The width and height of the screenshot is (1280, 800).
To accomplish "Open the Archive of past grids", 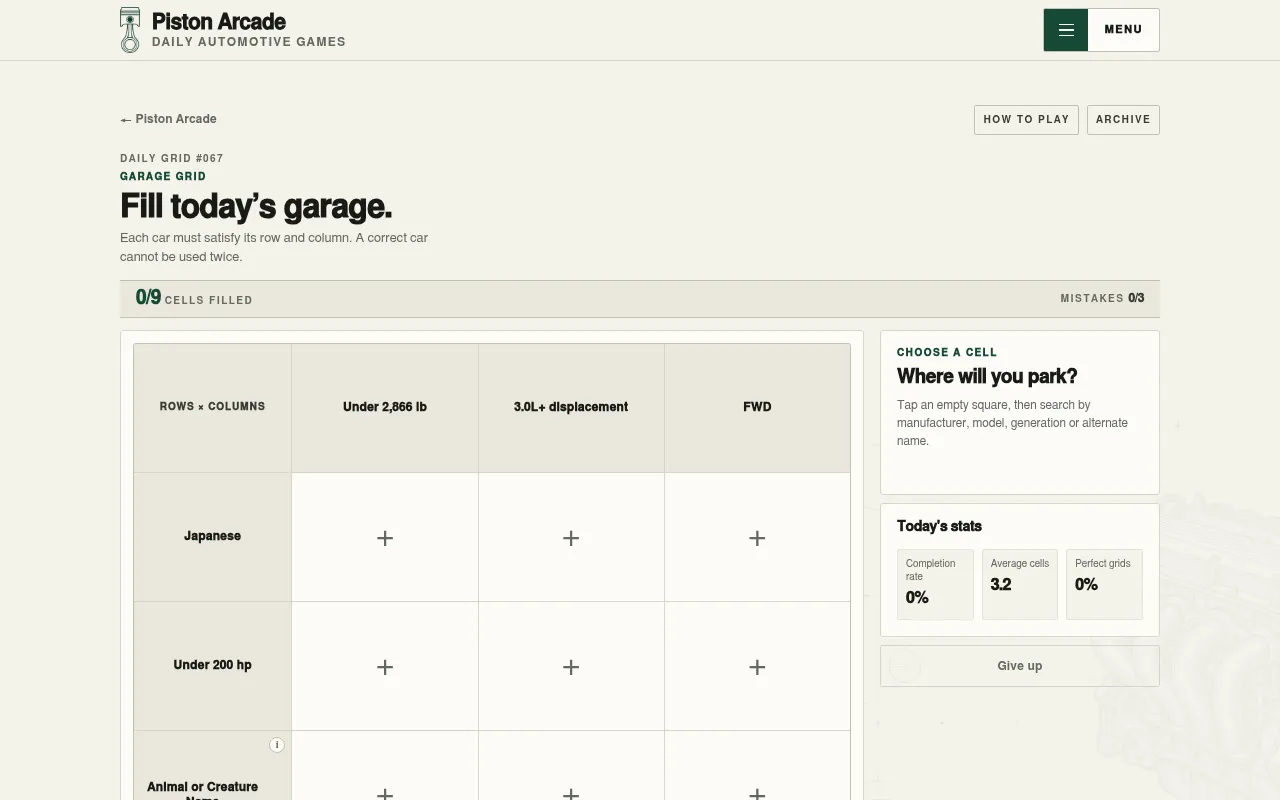I will coord(1123,119).
